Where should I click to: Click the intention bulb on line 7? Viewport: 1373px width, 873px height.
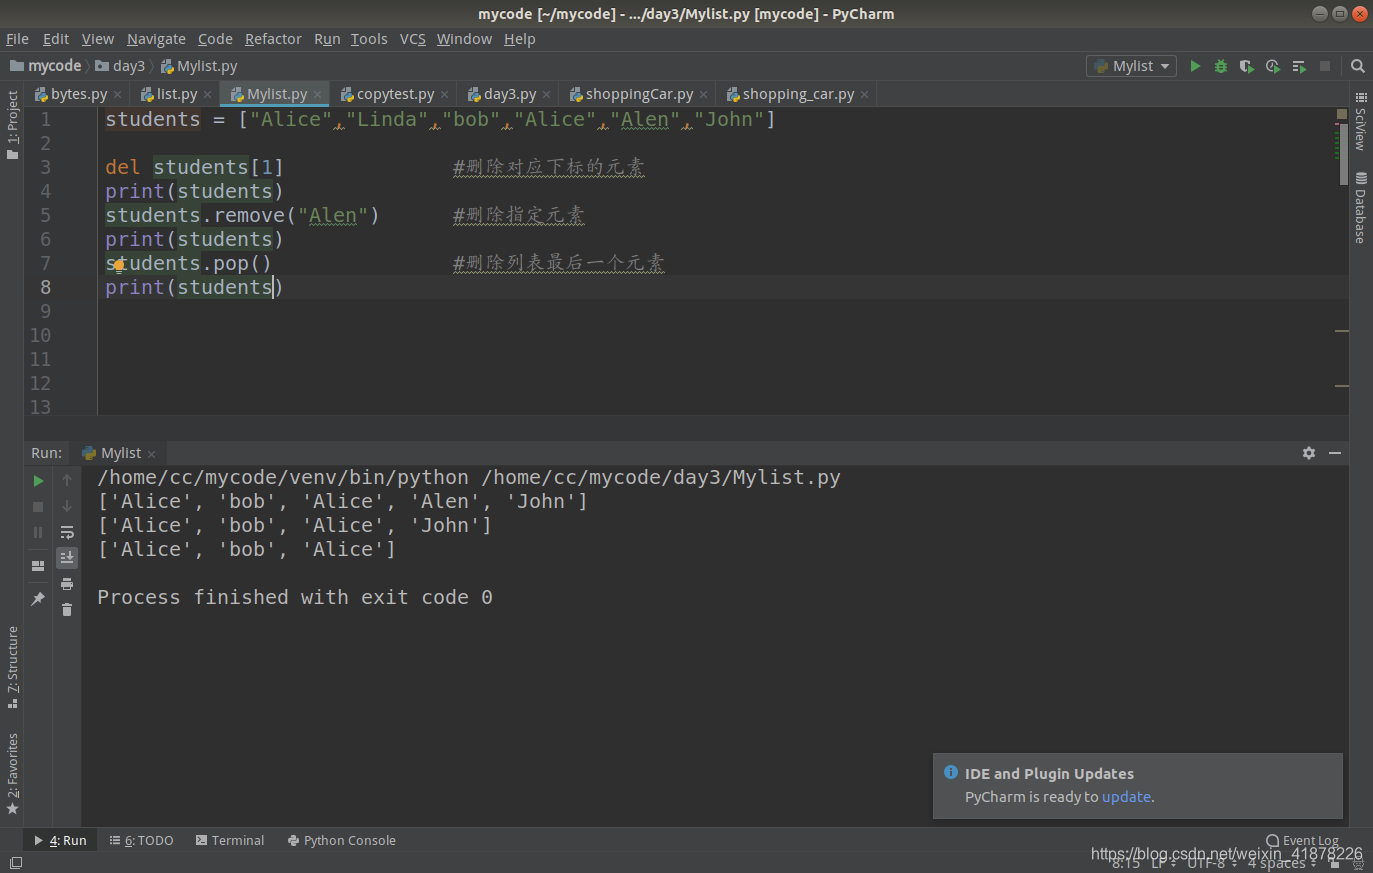(x=118, y=265)
